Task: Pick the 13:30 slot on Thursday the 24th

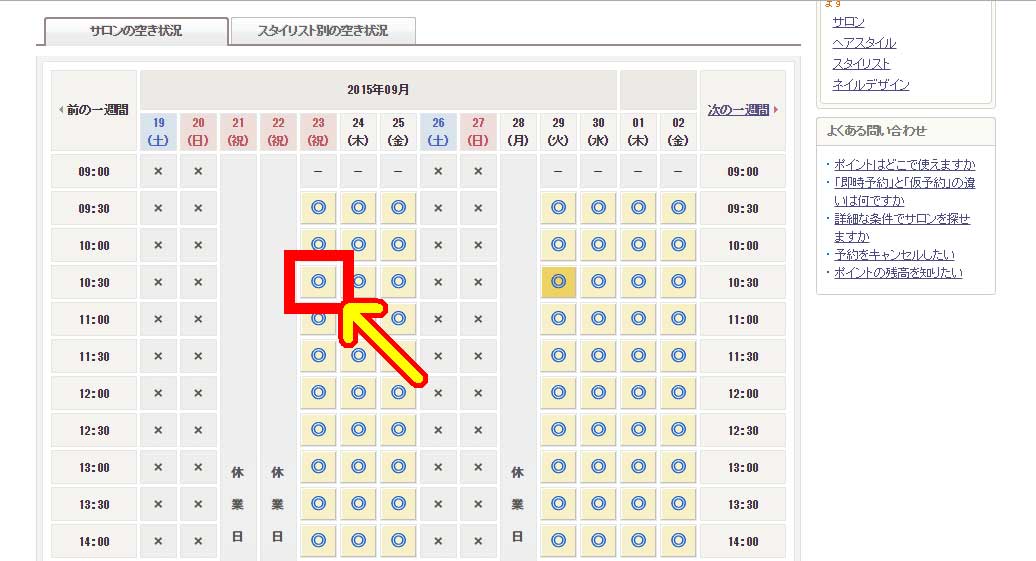Action: click(x=358, y=504)
